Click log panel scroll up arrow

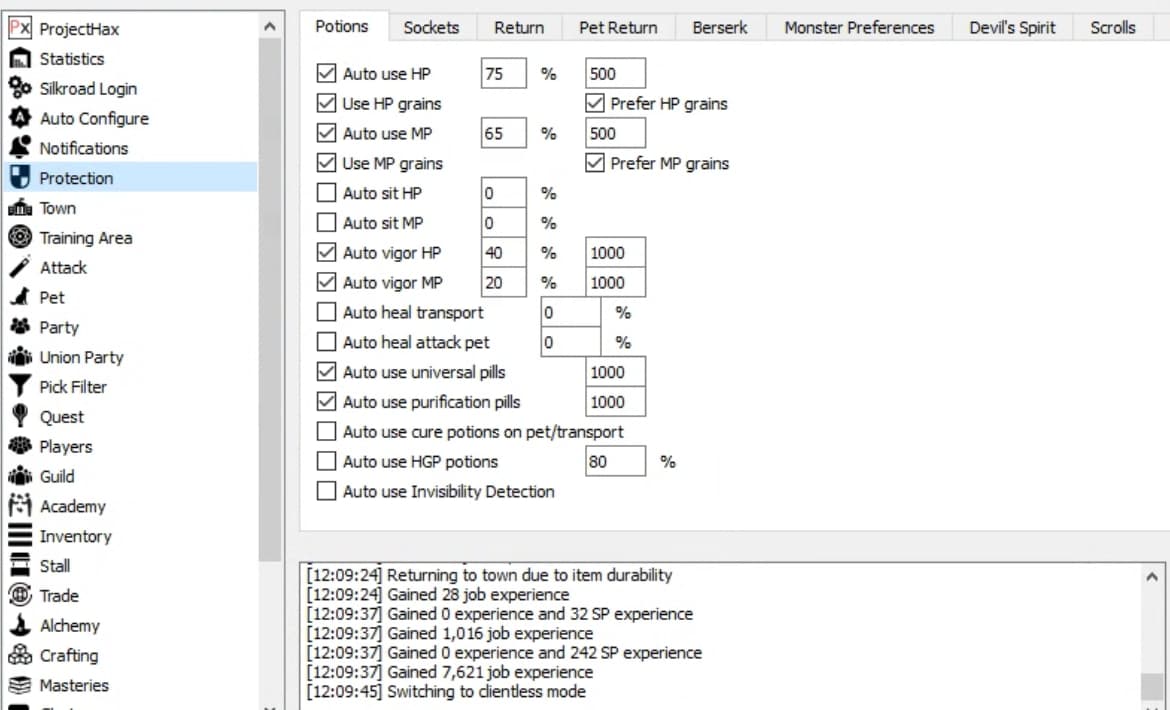(x=1152, y=577)
